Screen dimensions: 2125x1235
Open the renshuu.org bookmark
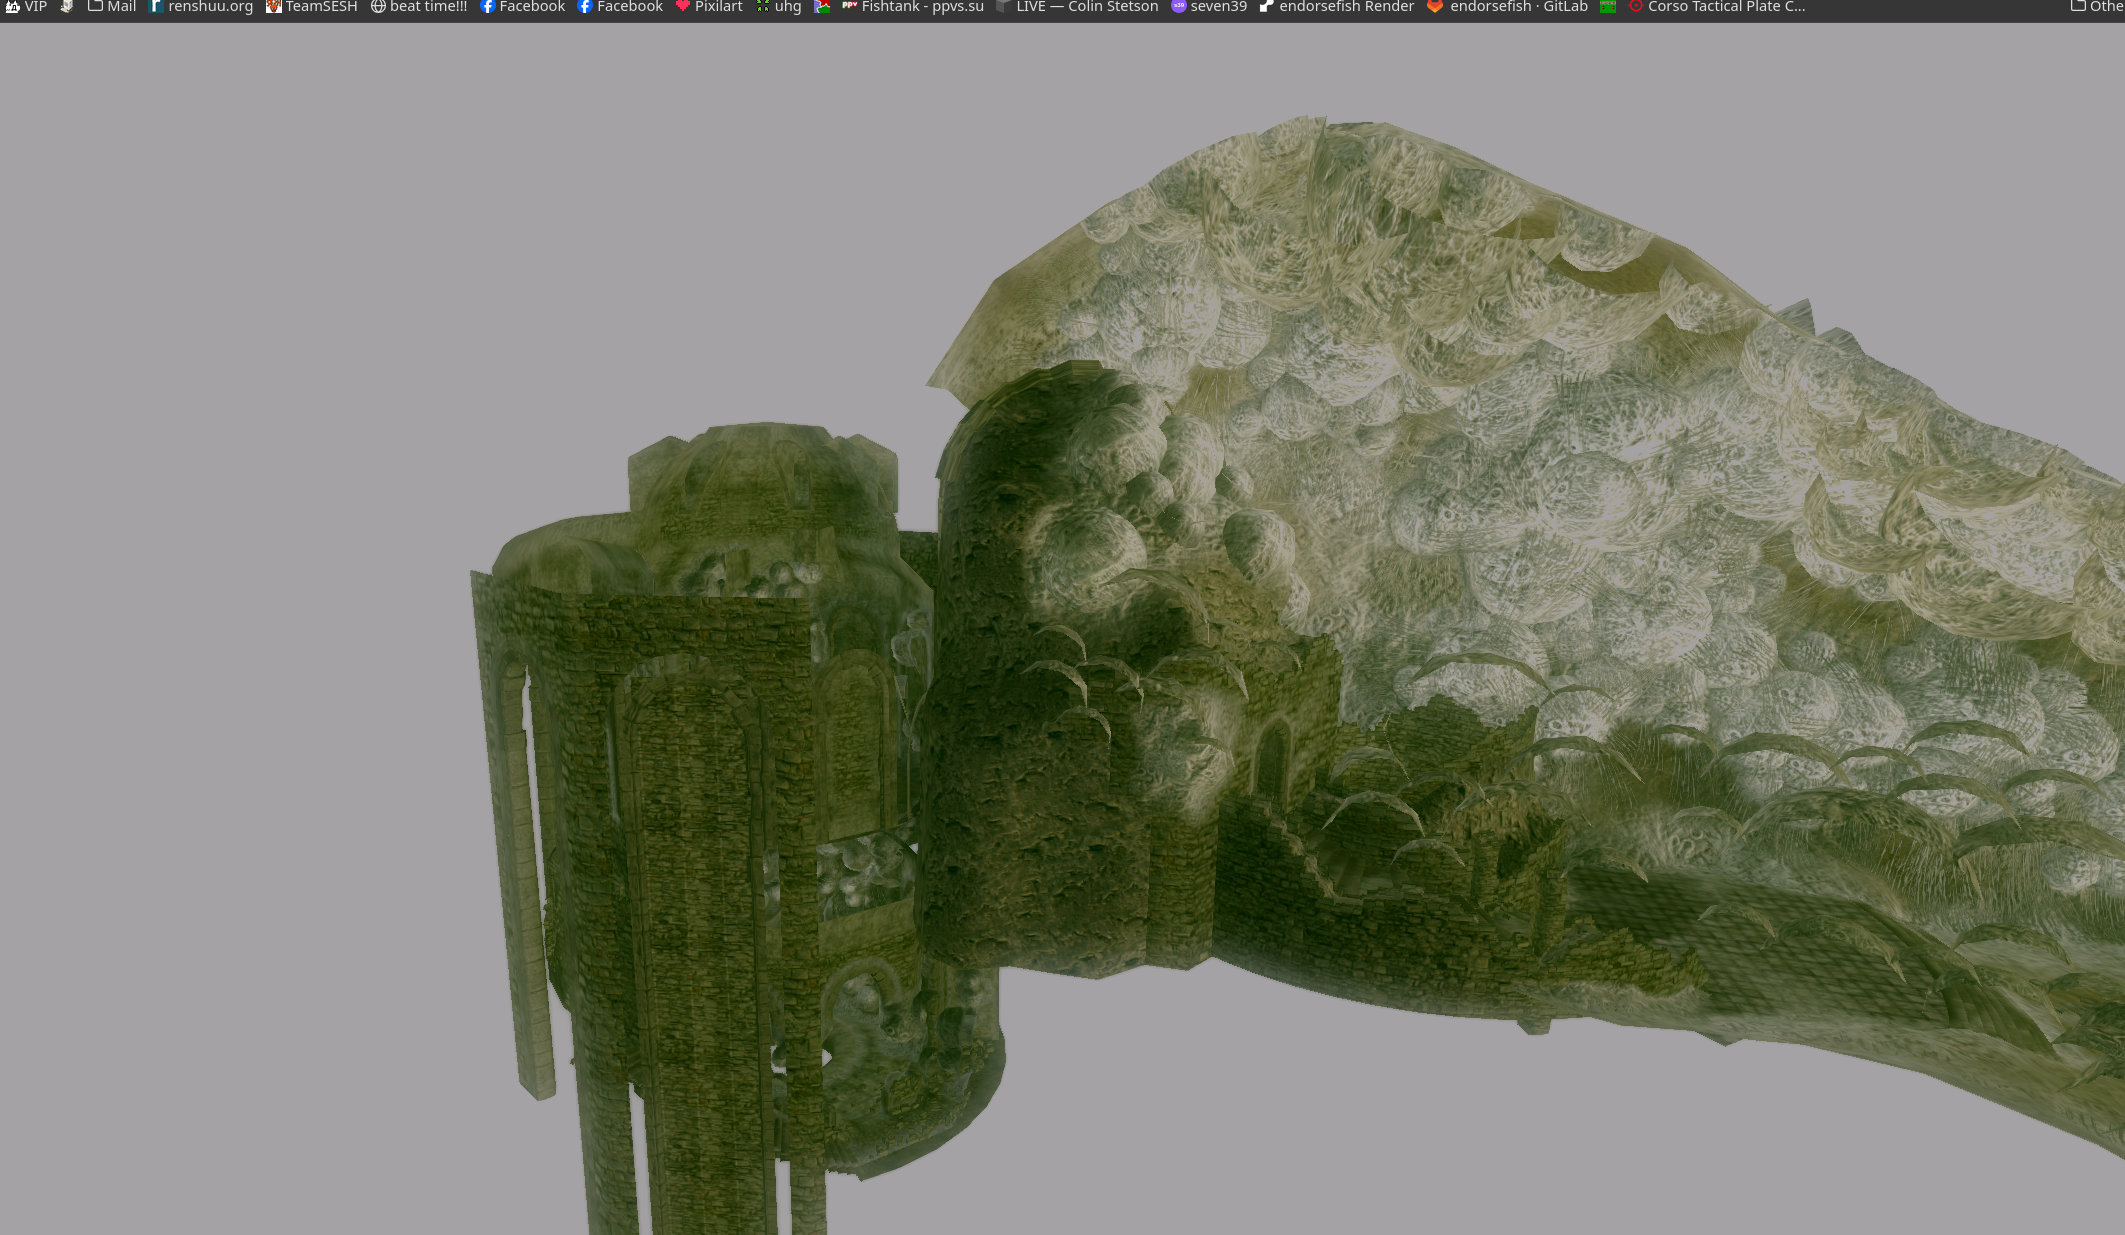click(201, 7)
